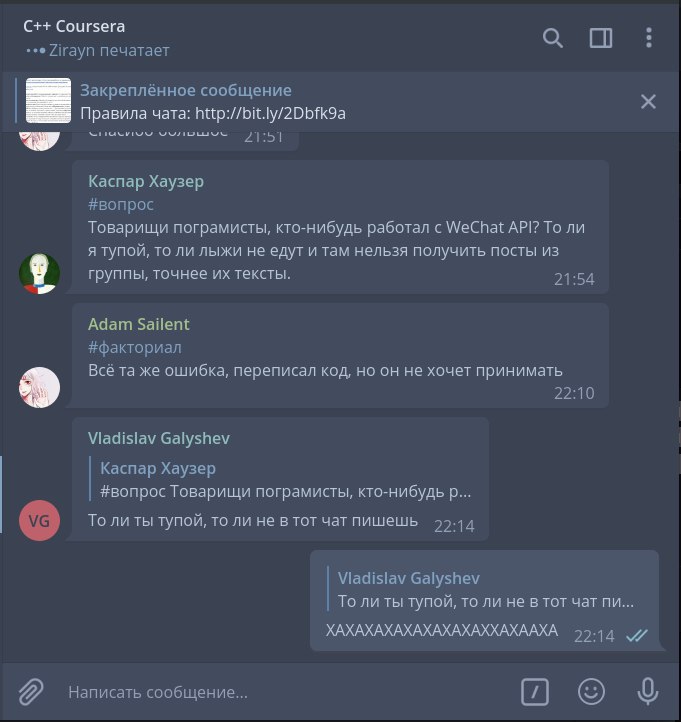This screenshot has height=722, width=681.
Task: Click the pinned chat rules bit.ly text
Action: pos(213,113)
